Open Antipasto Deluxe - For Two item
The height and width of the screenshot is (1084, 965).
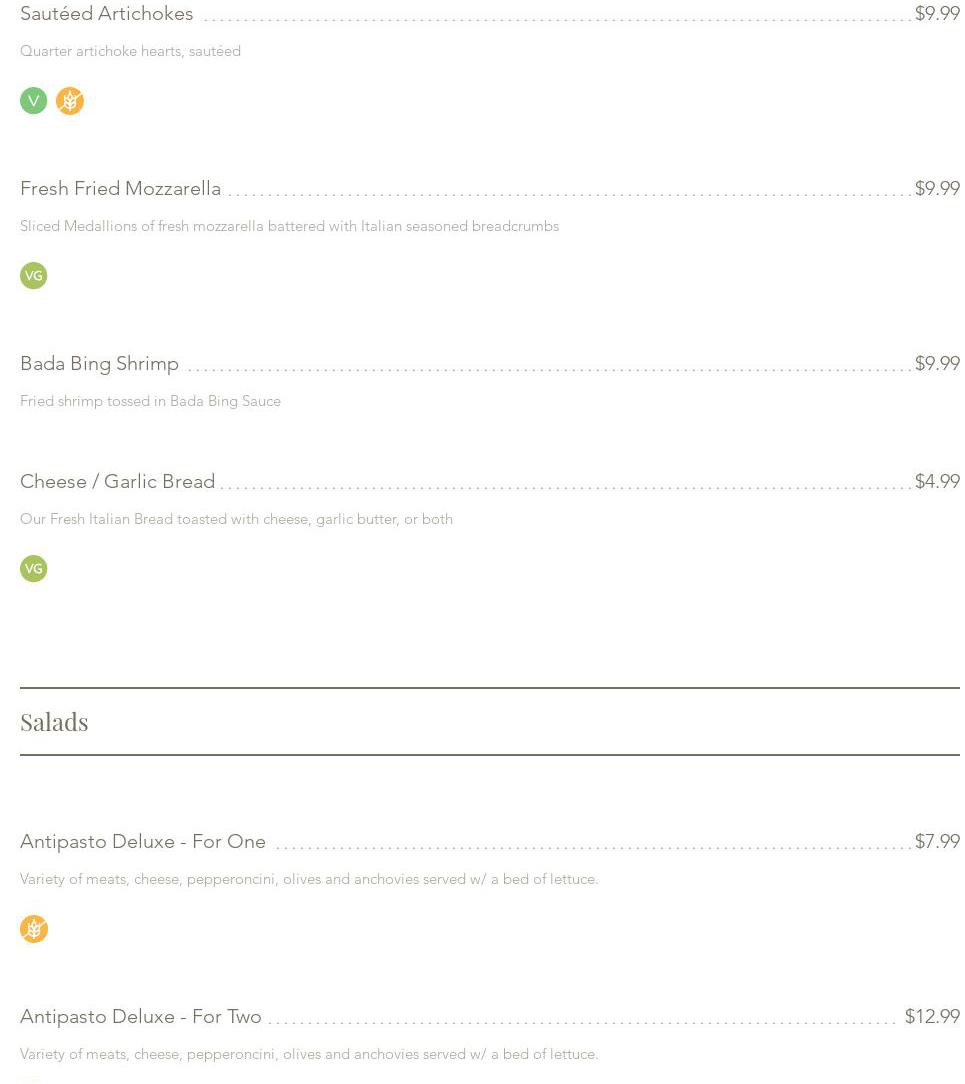[x=141, y=1017]
